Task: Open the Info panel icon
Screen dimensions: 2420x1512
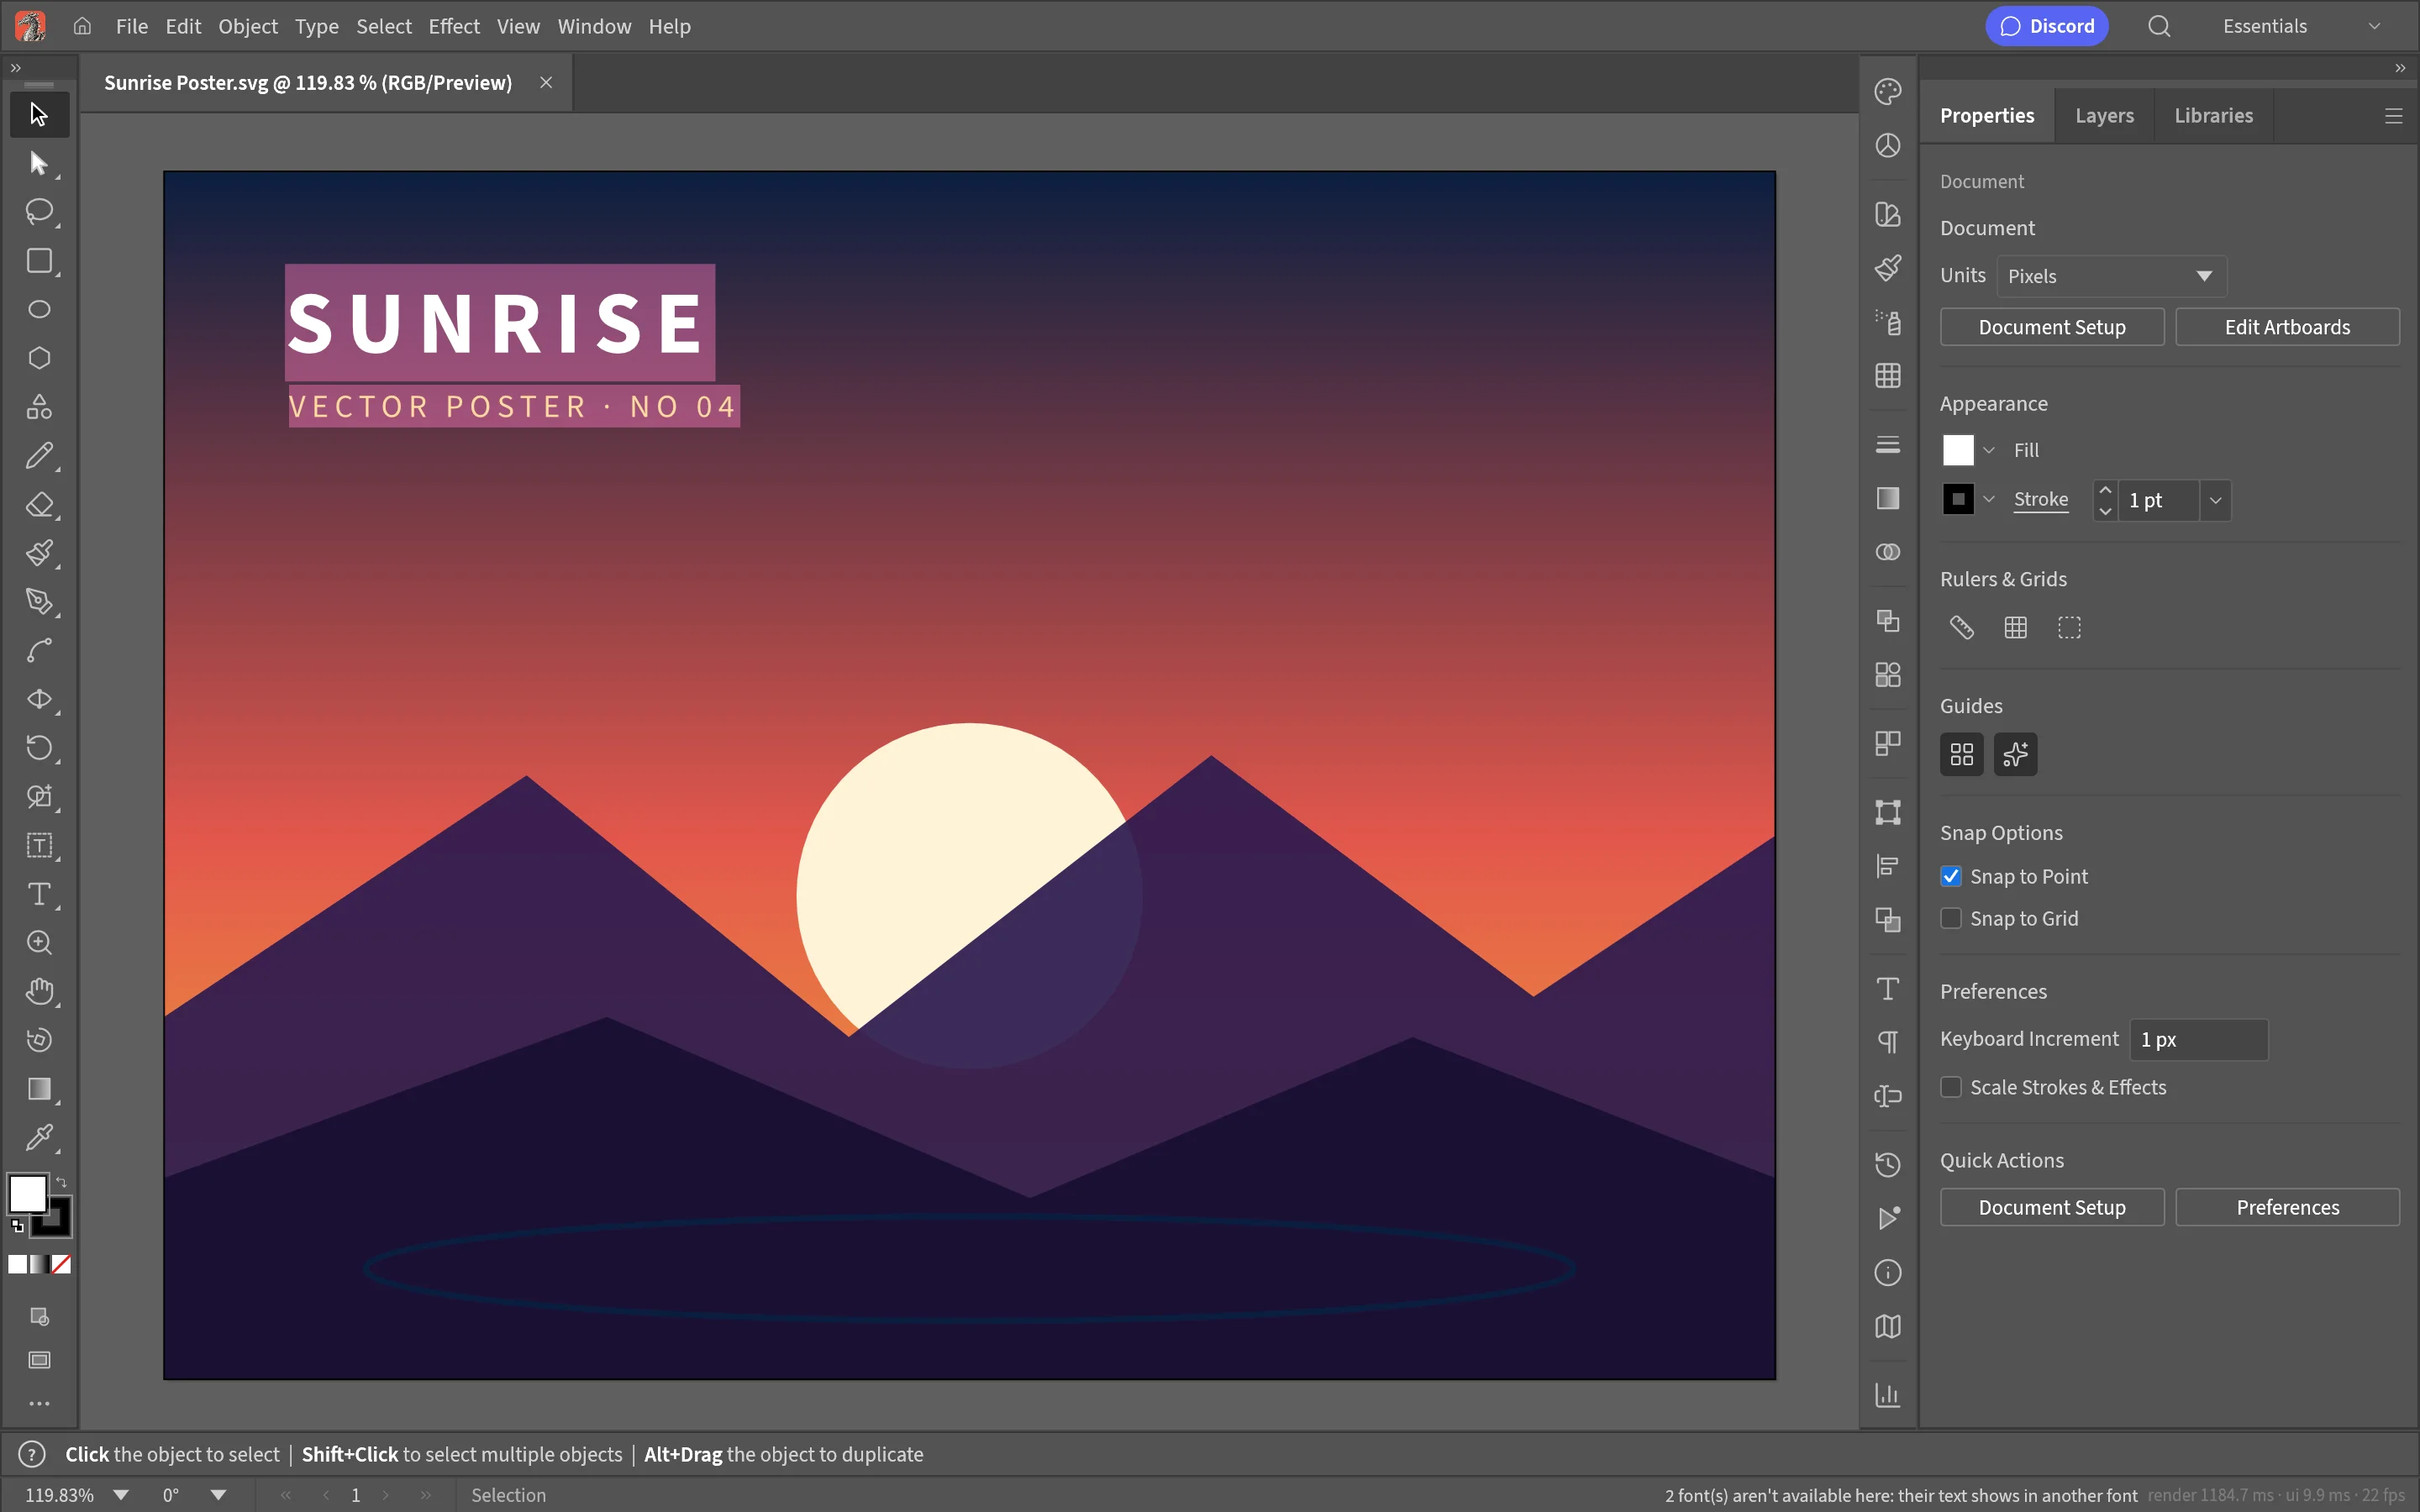Action: 1888,1273
